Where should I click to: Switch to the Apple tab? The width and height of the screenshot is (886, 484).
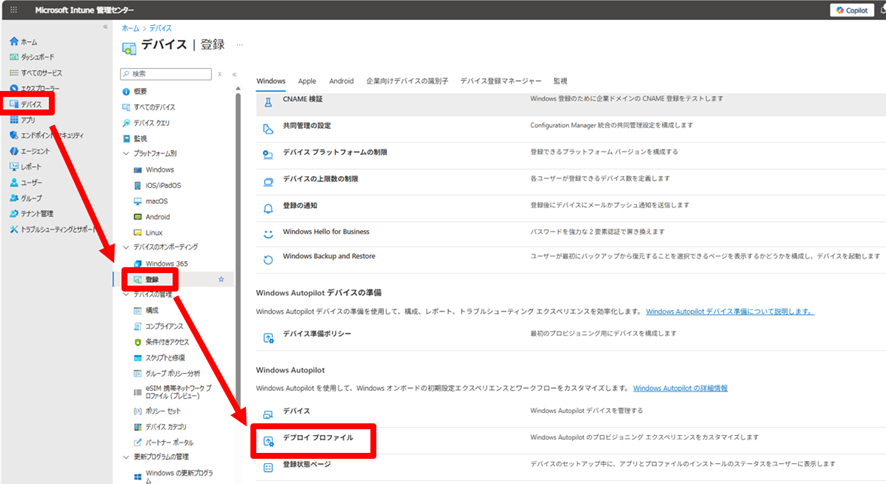pos(306,81)
